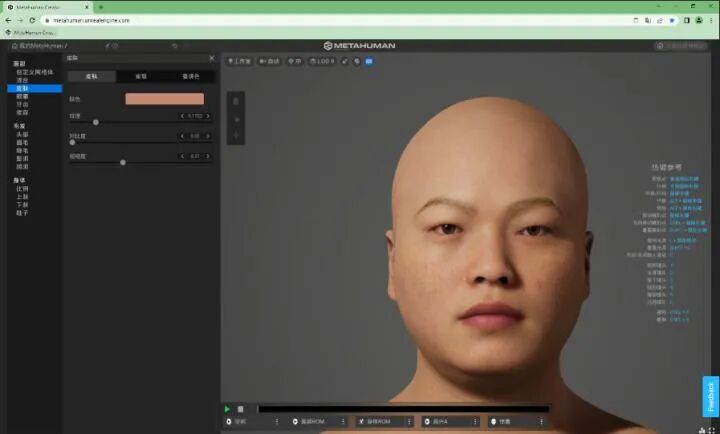The width and height of the screenshot is (720, 434).
Task: Click the black animation timeline bar
Action: [404, 409]
